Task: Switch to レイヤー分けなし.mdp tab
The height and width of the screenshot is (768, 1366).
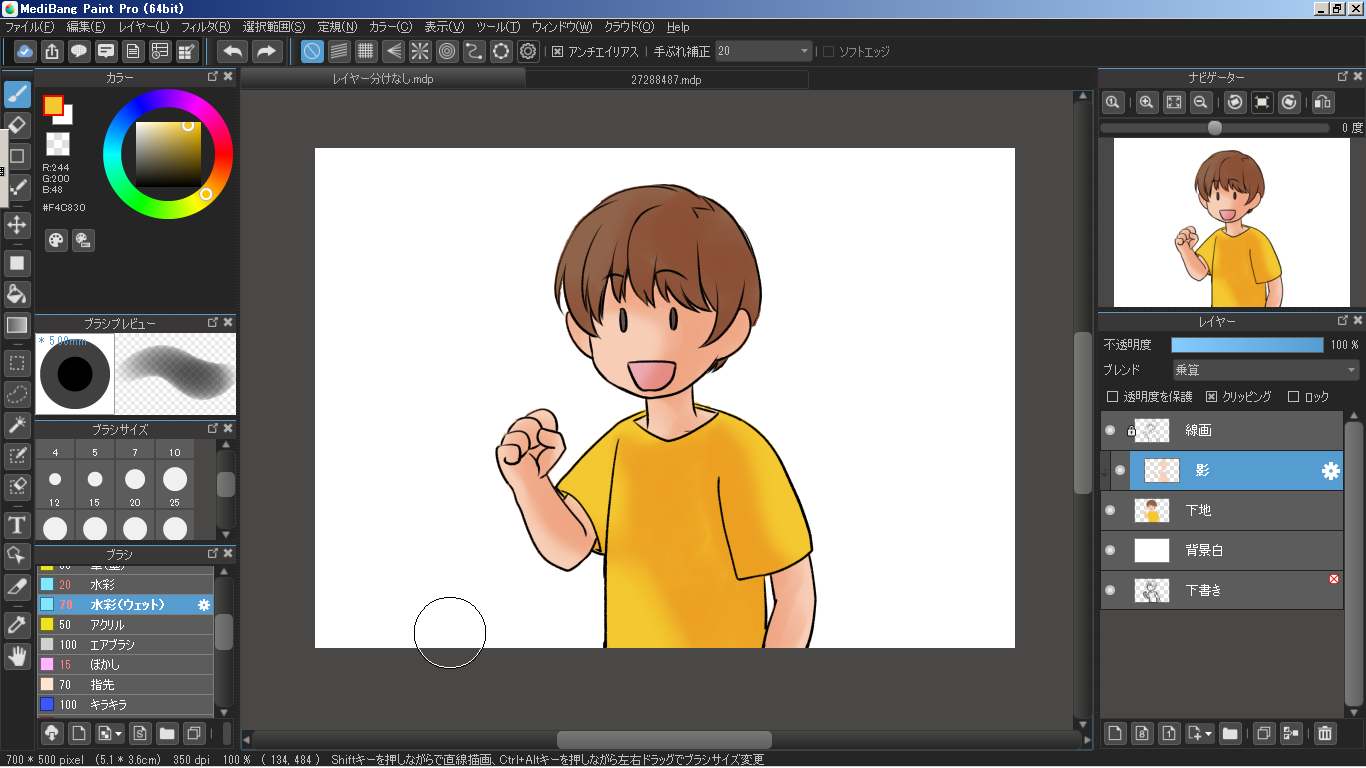Action: (x=383, y=78)
